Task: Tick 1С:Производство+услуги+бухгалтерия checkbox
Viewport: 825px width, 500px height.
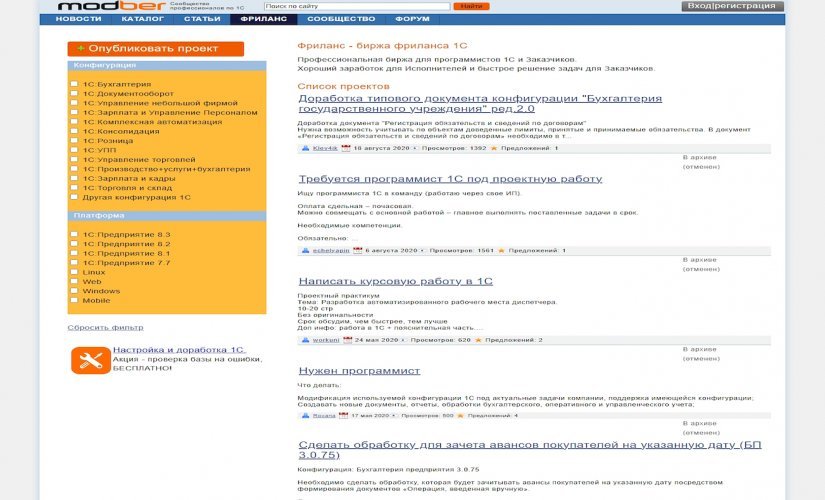Action: coord(74,169)
